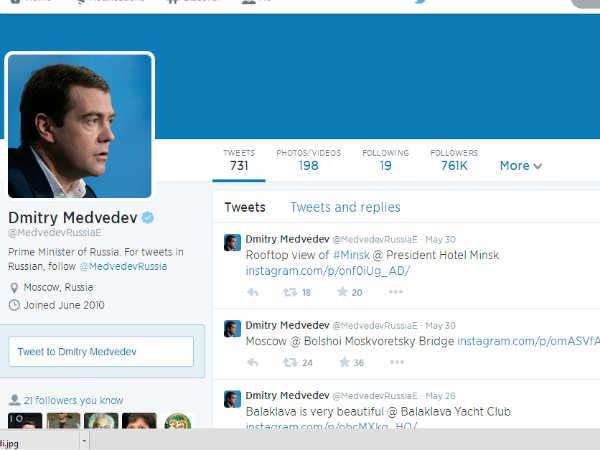This screenshot has height=450, width=600.
Task: Retweet the Bolshoi Moskvoretsky Bridge tweet
Action: [x=290, y=362]
